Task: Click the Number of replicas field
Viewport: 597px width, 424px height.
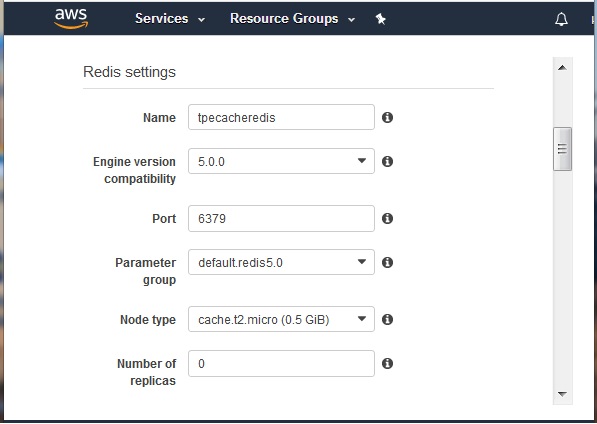Action: [281, 363]
